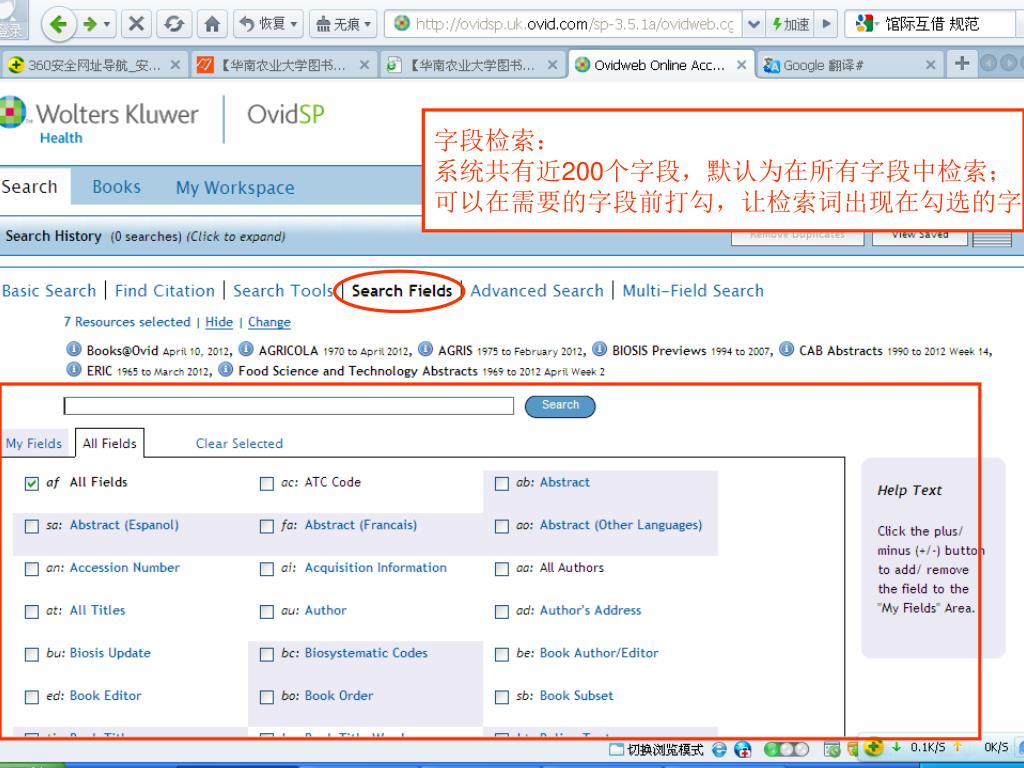Switch to the My Fields tab
Viewport: 1024px width, 768px height.
pyautogui.click(x=34, y=443)
